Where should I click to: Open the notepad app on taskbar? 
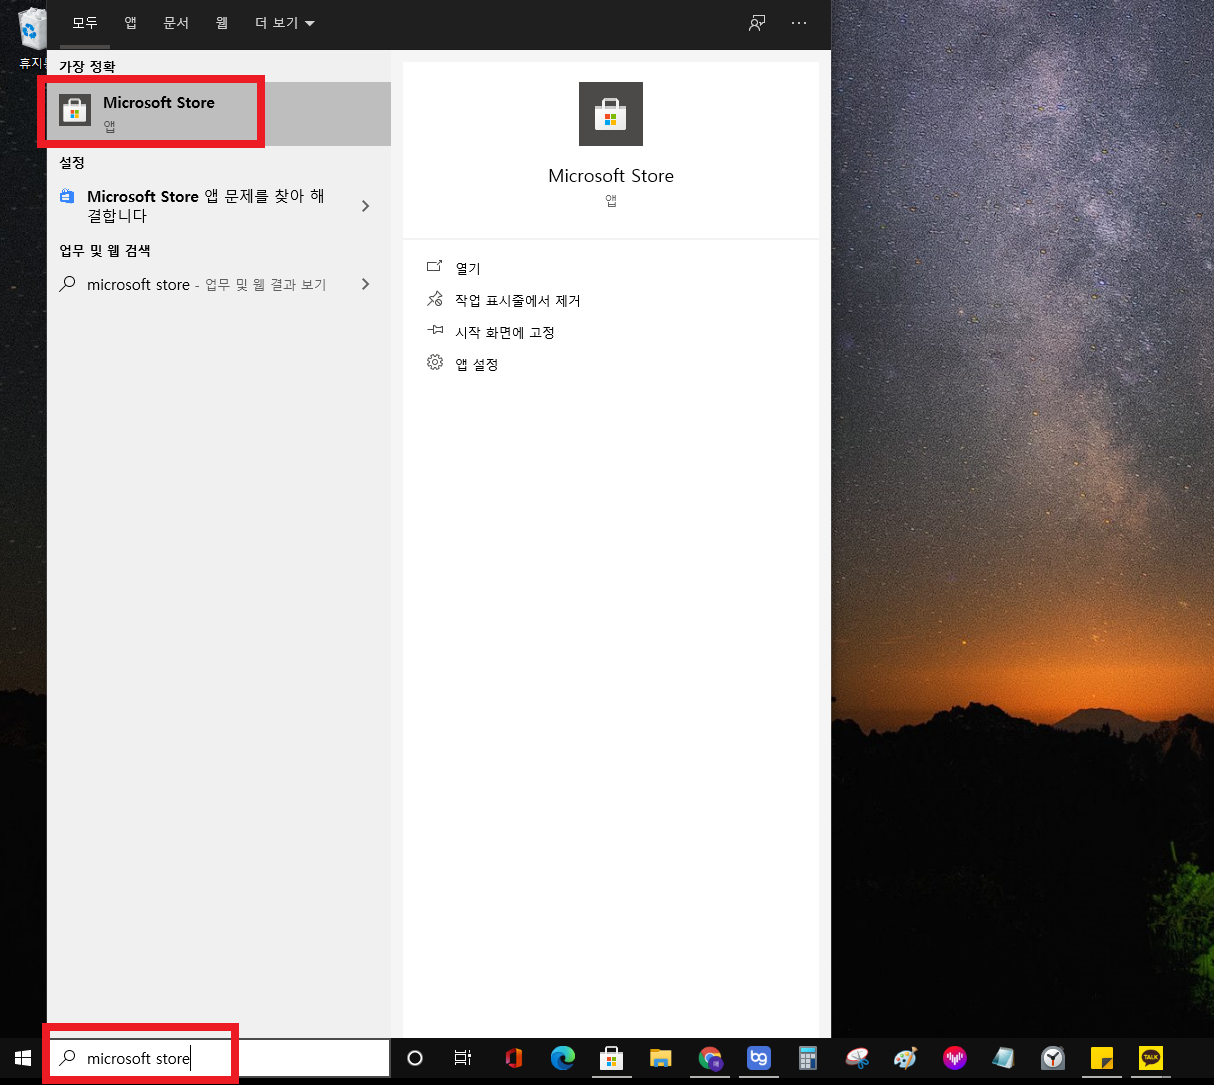coord(1003,1058)
